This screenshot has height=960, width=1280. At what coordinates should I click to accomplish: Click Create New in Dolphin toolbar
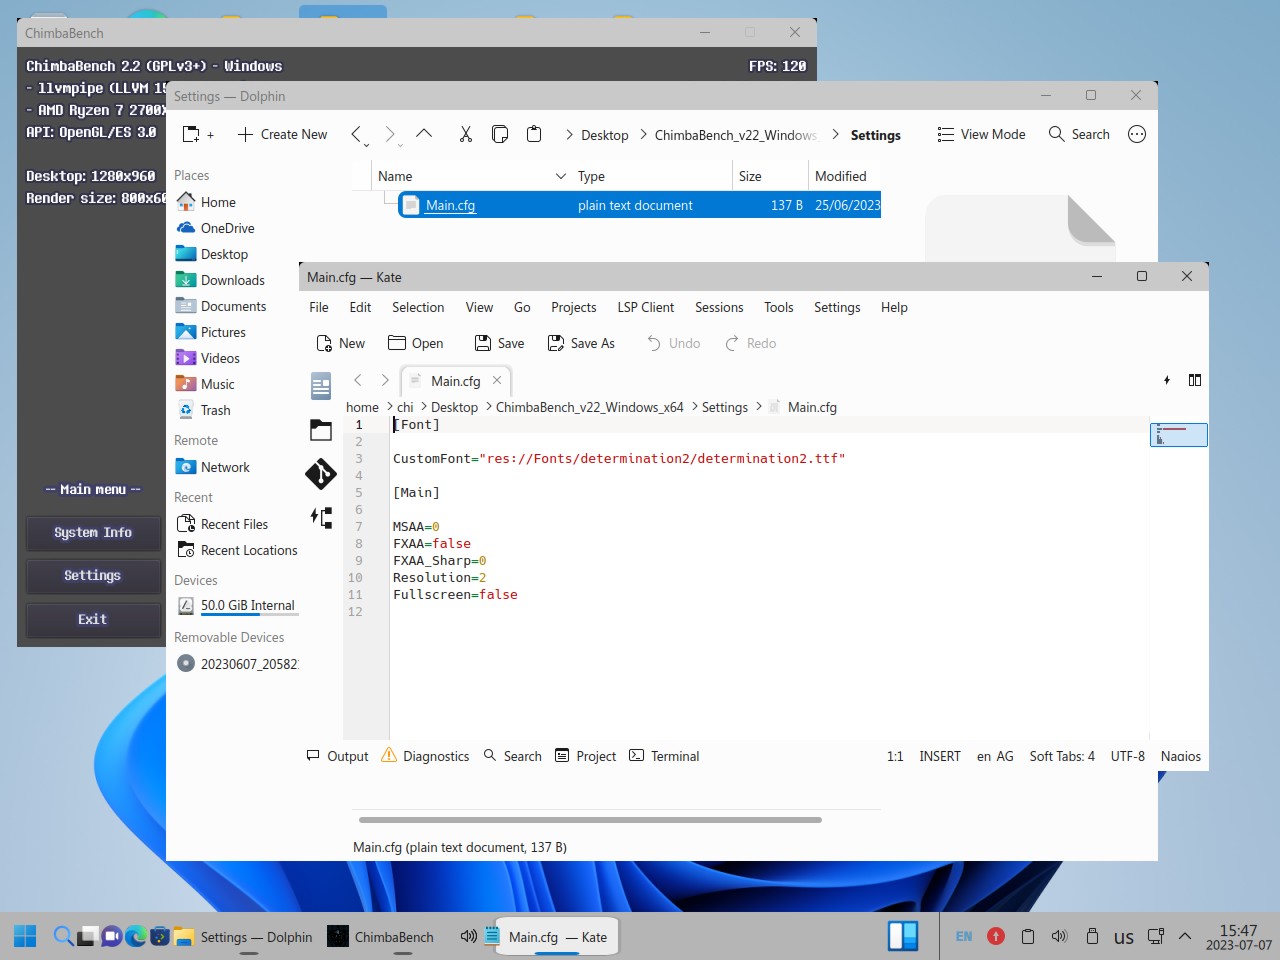click(282, 134)
